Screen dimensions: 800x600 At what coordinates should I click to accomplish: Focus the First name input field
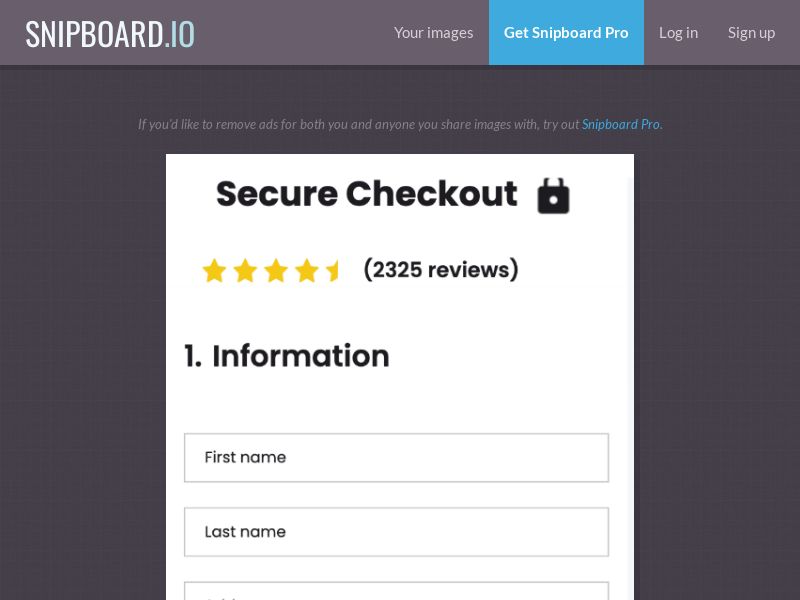point(396,458)
